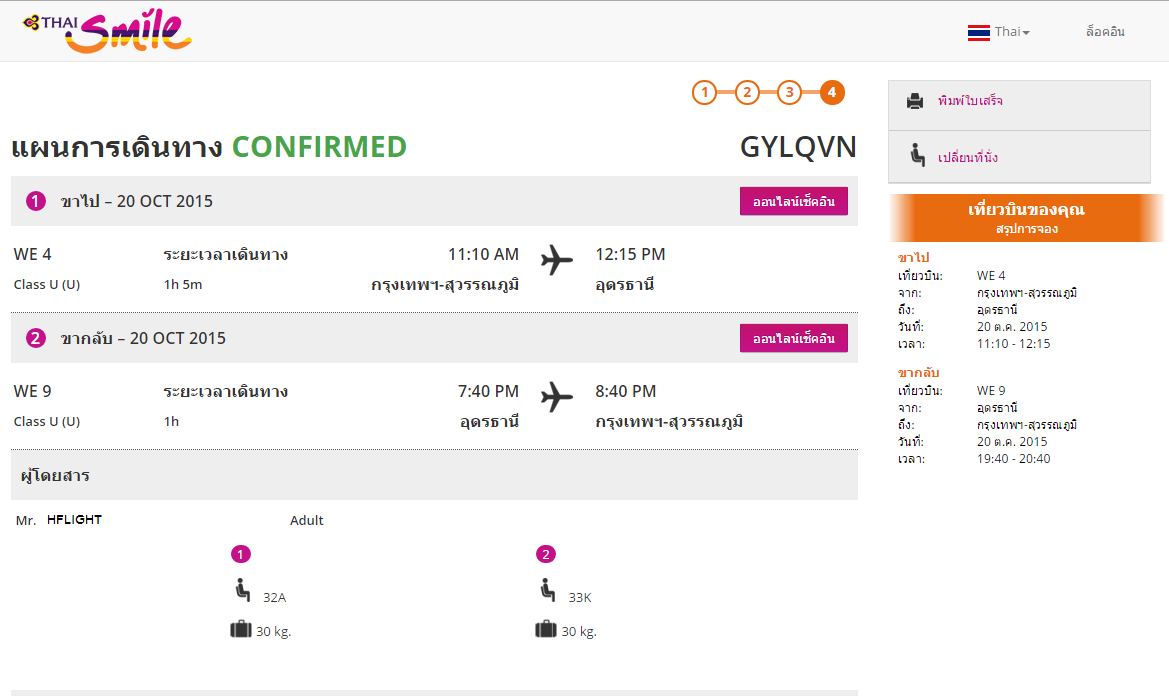The image size is (1169, 696).
Task: Click เปลี่ยนที่นั่ง change seat link
Action: [967, 157]
